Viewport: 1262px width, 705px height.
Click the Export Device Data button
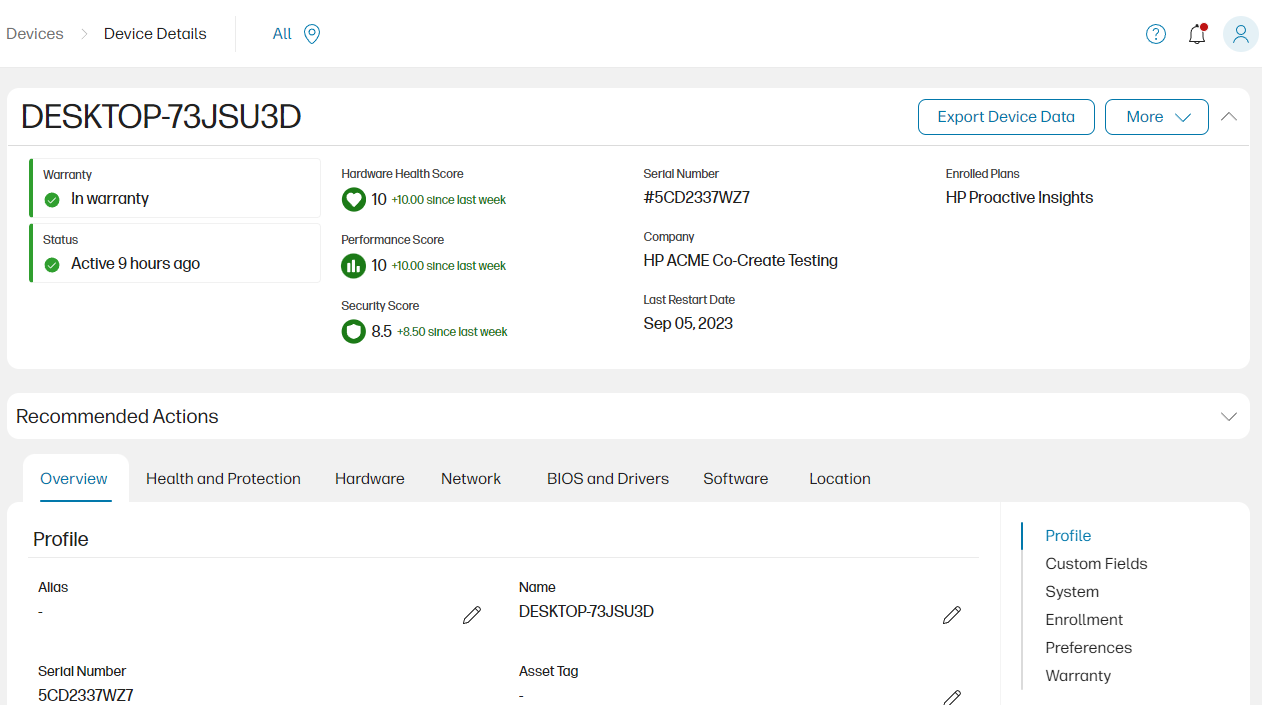[x=1006, y=116]
